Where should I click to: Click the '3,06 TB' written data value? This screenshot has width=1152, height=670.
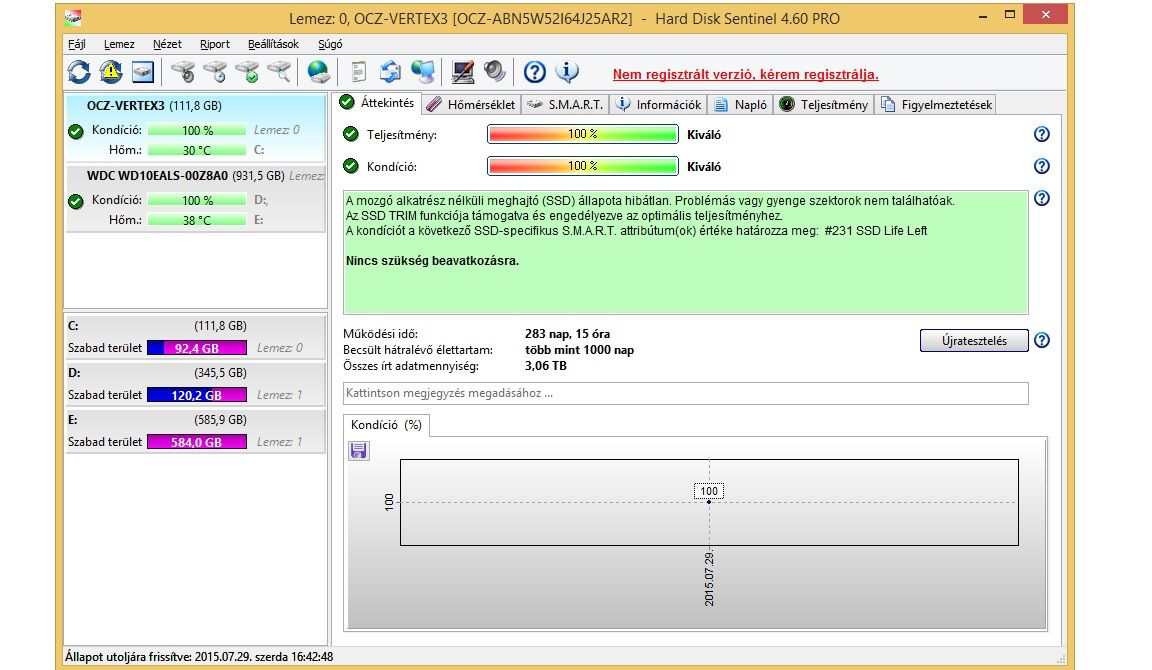tap(546, 366)
